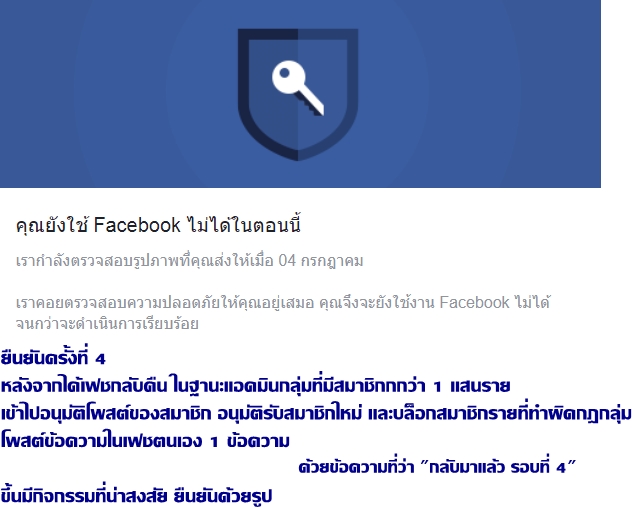Click the word Facebook in the heading
632x508 pixels.
click(x=137, y=225)
